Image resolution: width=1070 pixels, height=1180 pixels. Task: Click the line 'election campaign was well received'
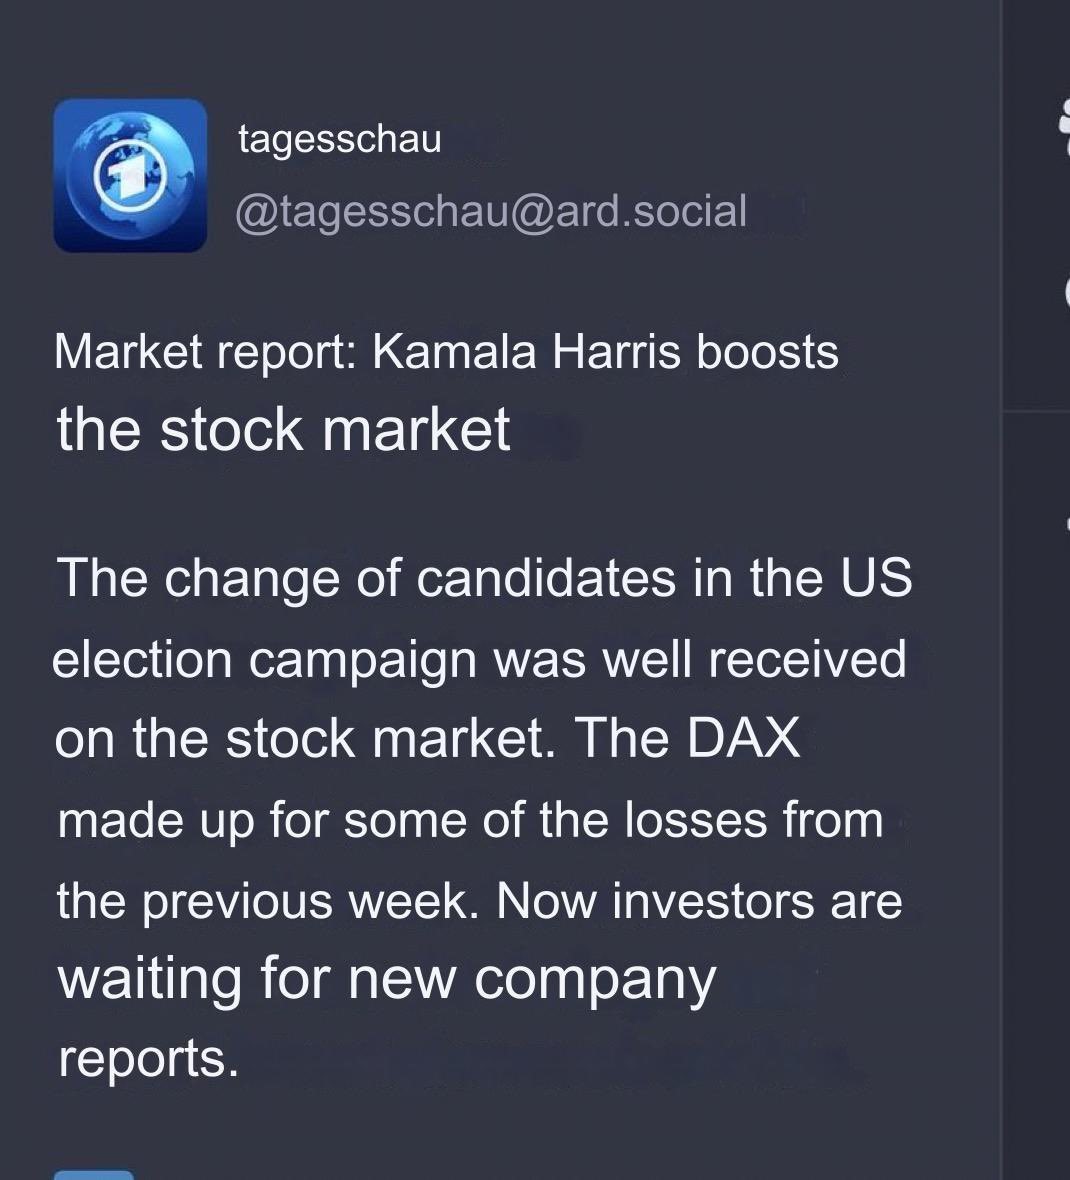479,660
